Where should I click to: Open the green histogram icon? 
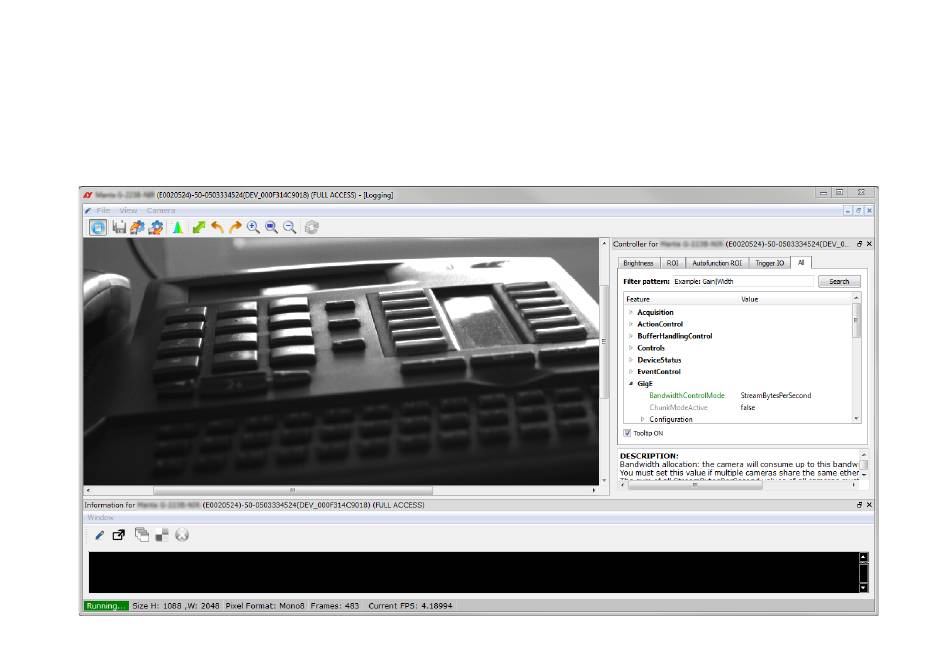[178, 227]
